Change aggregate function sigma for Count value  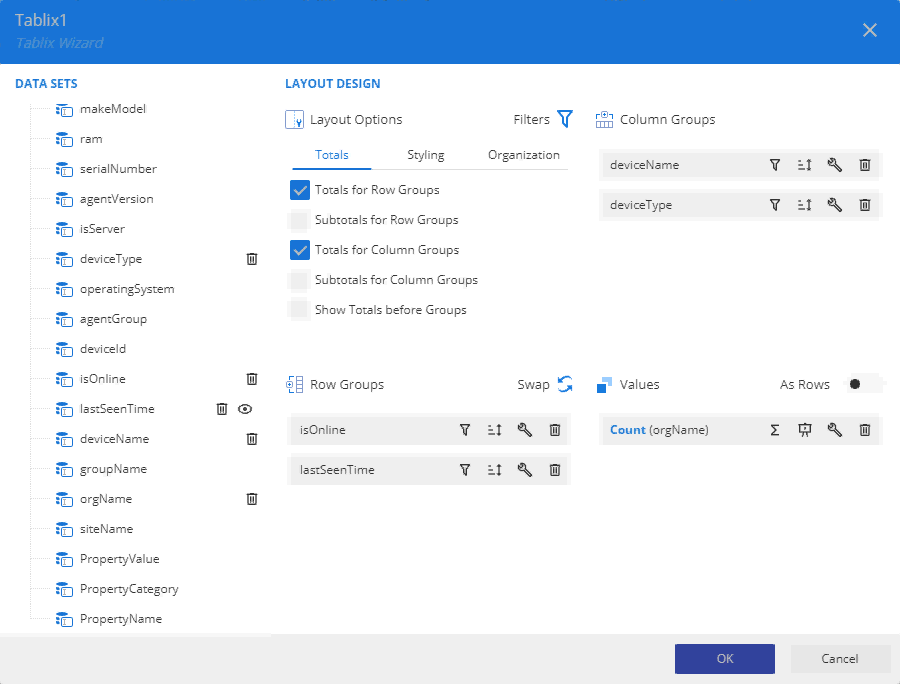click(775, 430)
